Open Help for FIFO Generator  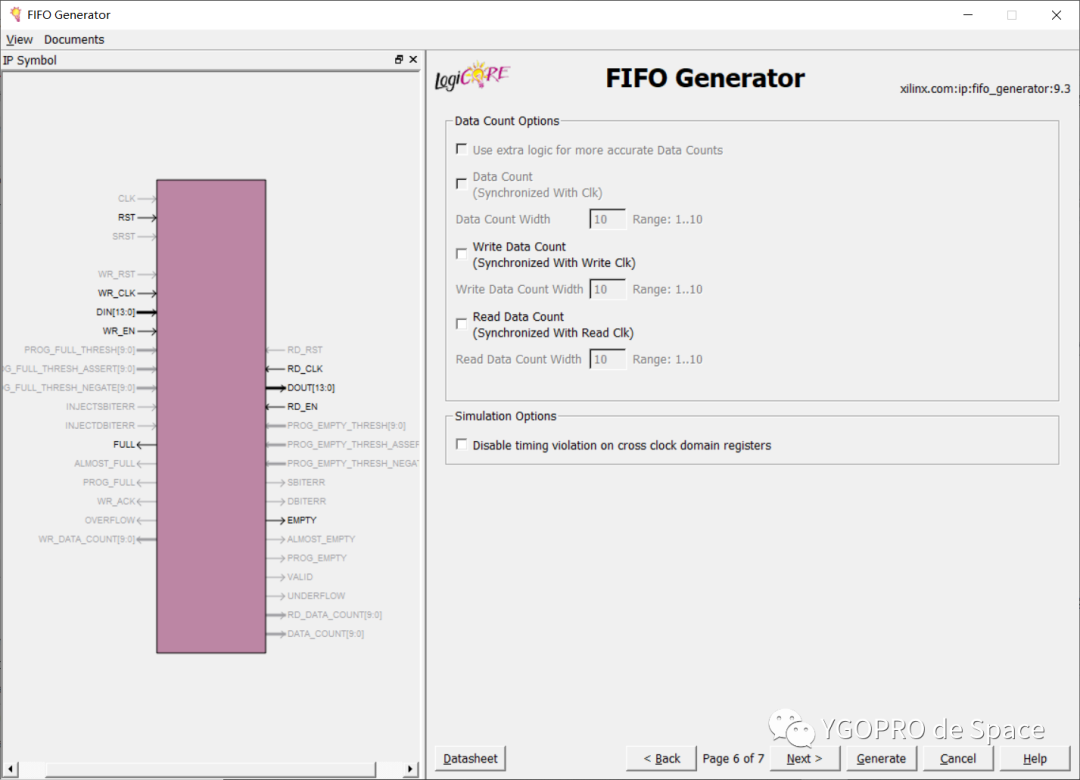click(1035, 759)
